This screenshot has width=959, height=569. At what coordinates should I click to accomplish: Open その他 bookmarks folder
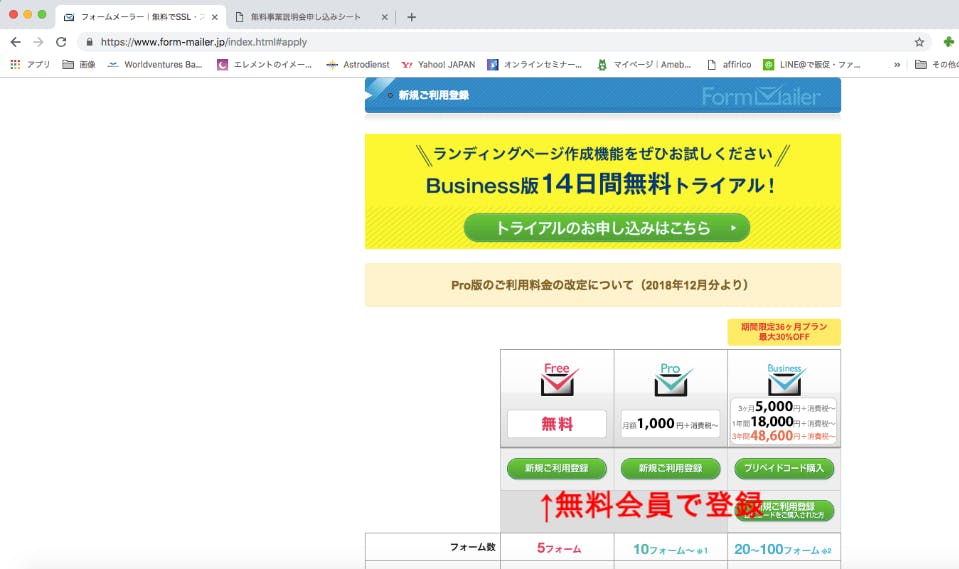(x=936, y=64)
